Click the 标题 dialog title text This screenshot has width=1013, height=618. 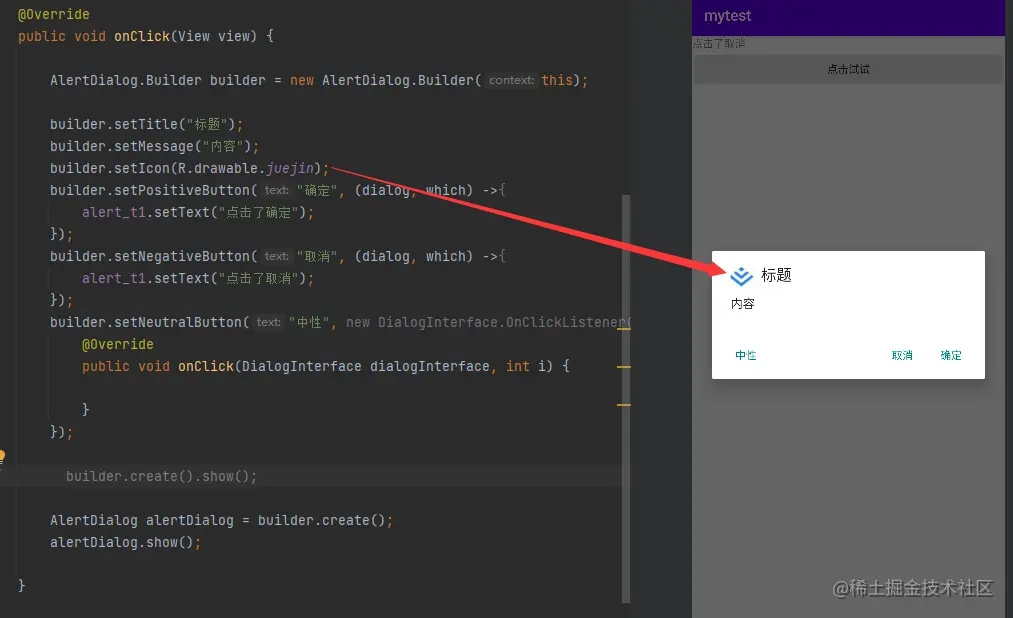[776, 276]
